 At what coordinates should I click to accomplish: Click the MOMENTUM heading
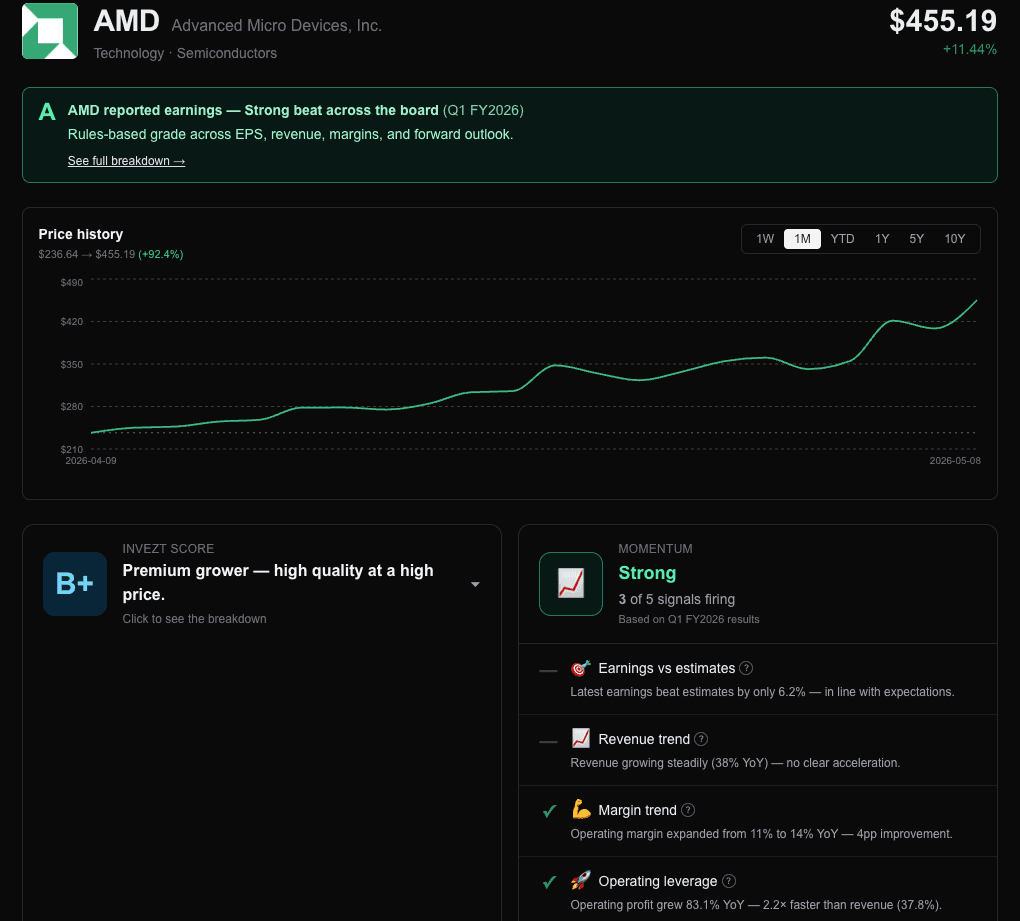pos(655,548)
